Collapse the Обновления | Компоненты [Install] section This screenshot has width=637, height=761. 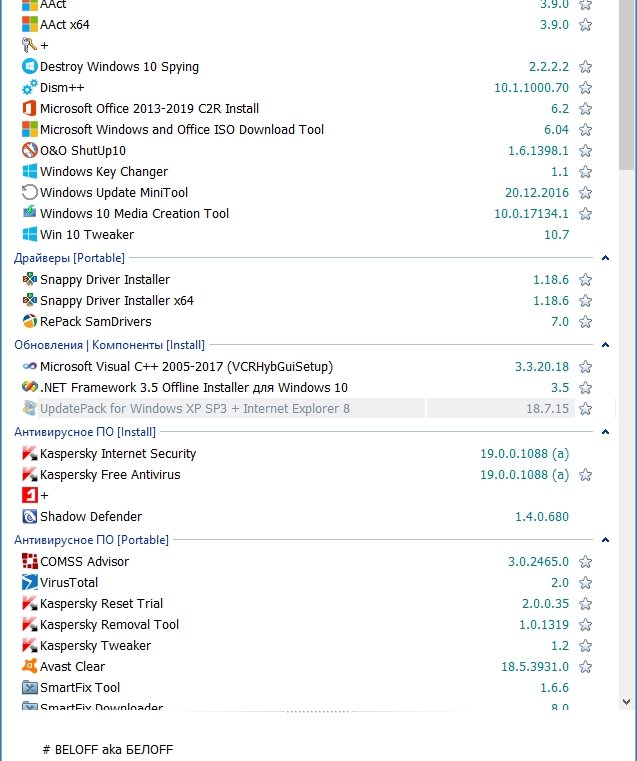(605, 345)
